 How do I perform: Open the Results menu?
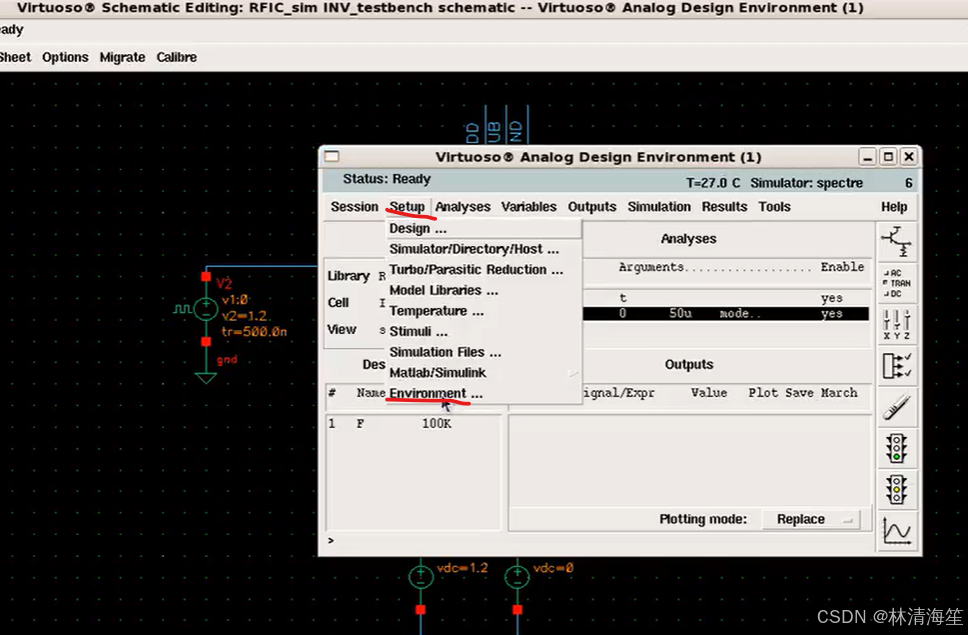(x=724, y=207)
